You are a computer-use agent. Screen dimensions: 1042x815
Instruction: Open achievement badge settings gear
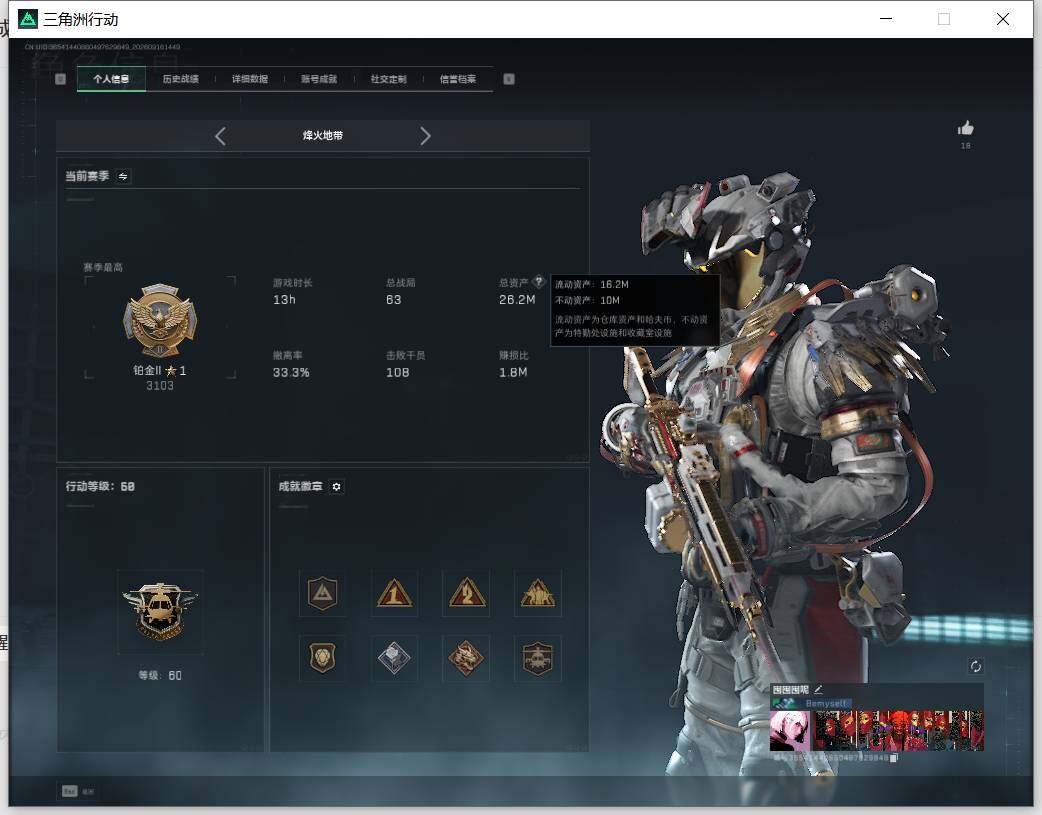coord(336,487)
